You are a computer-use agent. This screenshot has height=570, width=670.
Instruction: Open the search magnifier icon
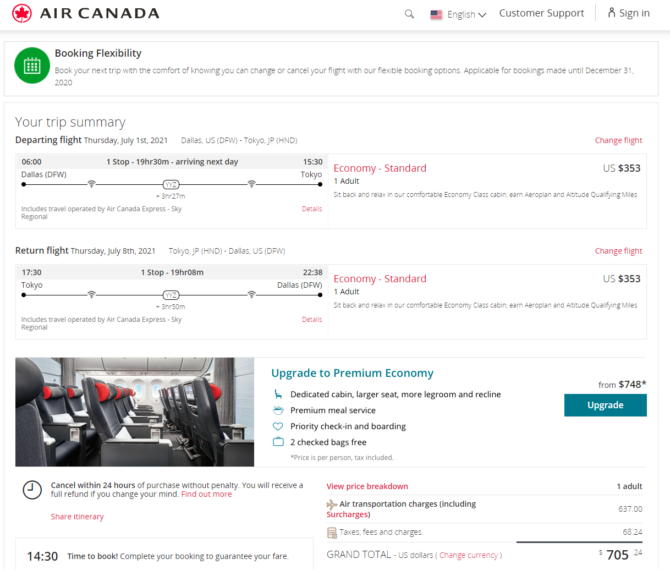point(409,14)
